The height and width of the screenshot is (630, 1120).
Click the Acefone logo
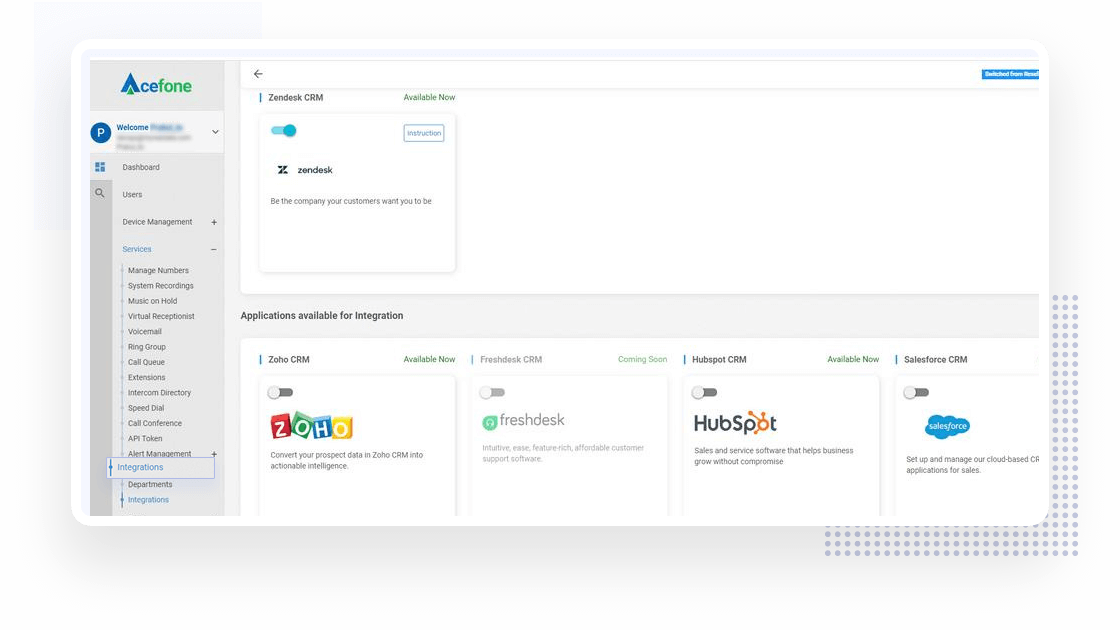click(156, 84)
